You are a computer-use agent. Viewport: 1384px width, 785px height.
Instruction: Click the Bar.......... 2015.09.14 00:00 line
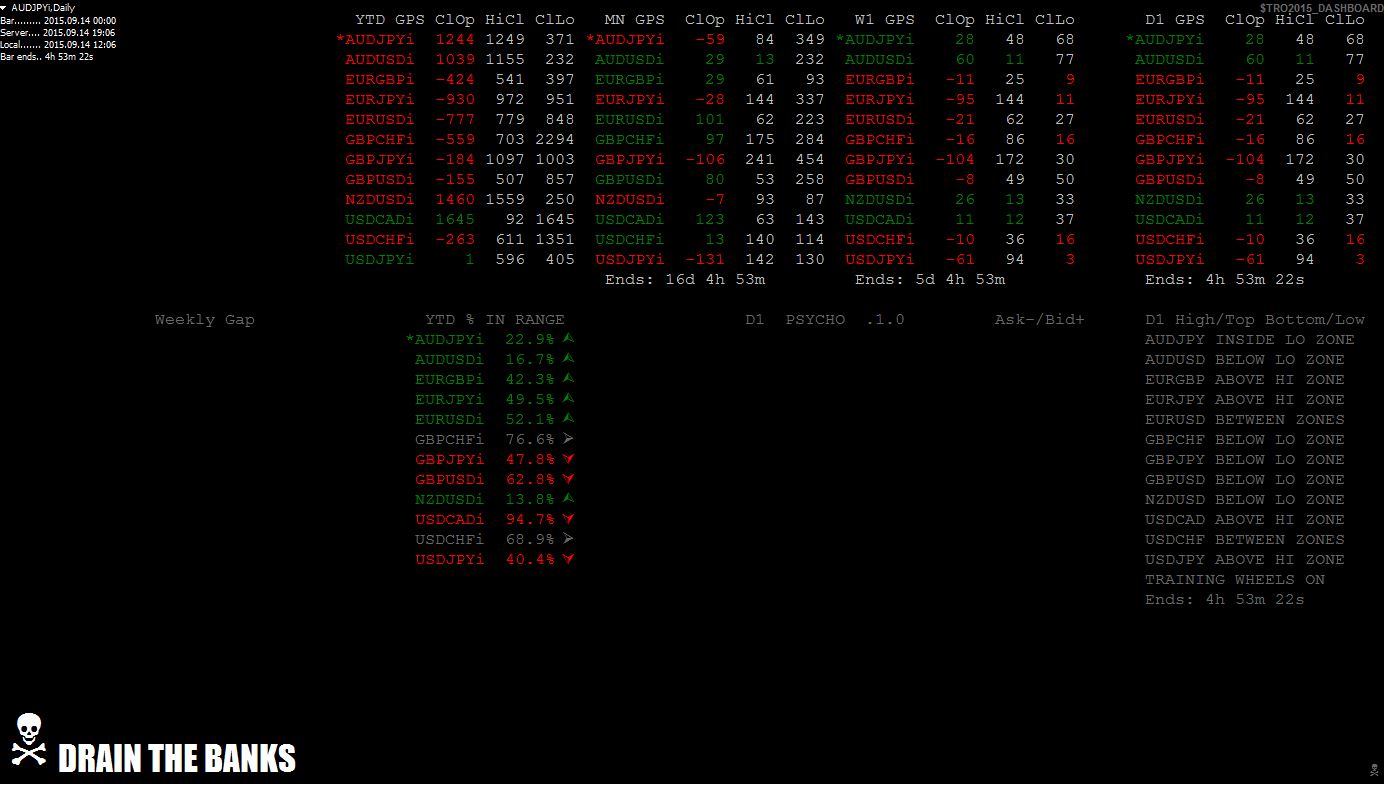[x=58, y=20]
